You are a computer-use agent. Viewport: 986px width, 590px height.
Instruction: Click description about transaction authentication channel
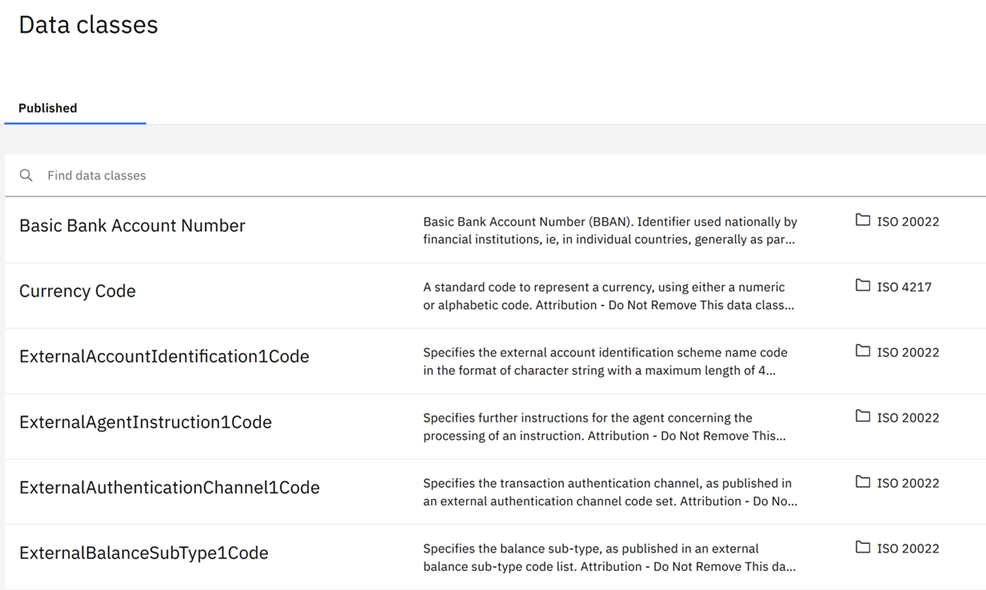tap(610, 492)
